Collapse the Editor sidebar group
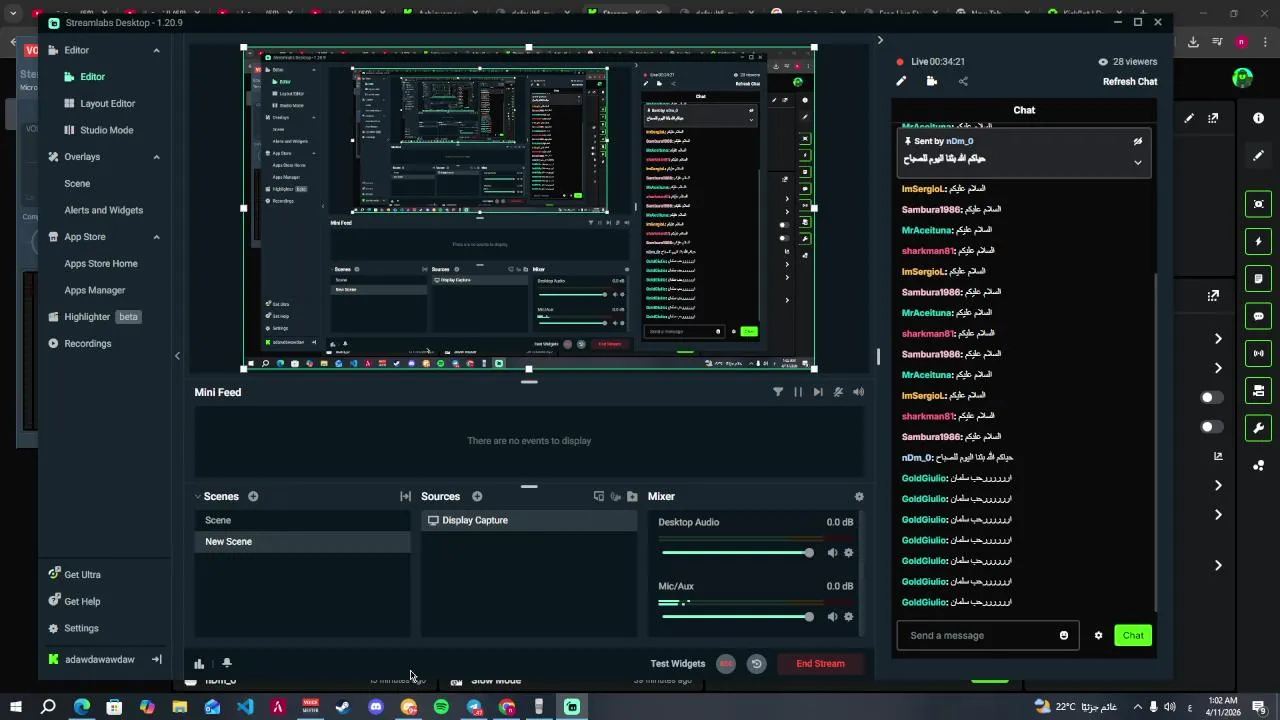The height and width of the screenshot is (720, 1280). coord(156,50)
